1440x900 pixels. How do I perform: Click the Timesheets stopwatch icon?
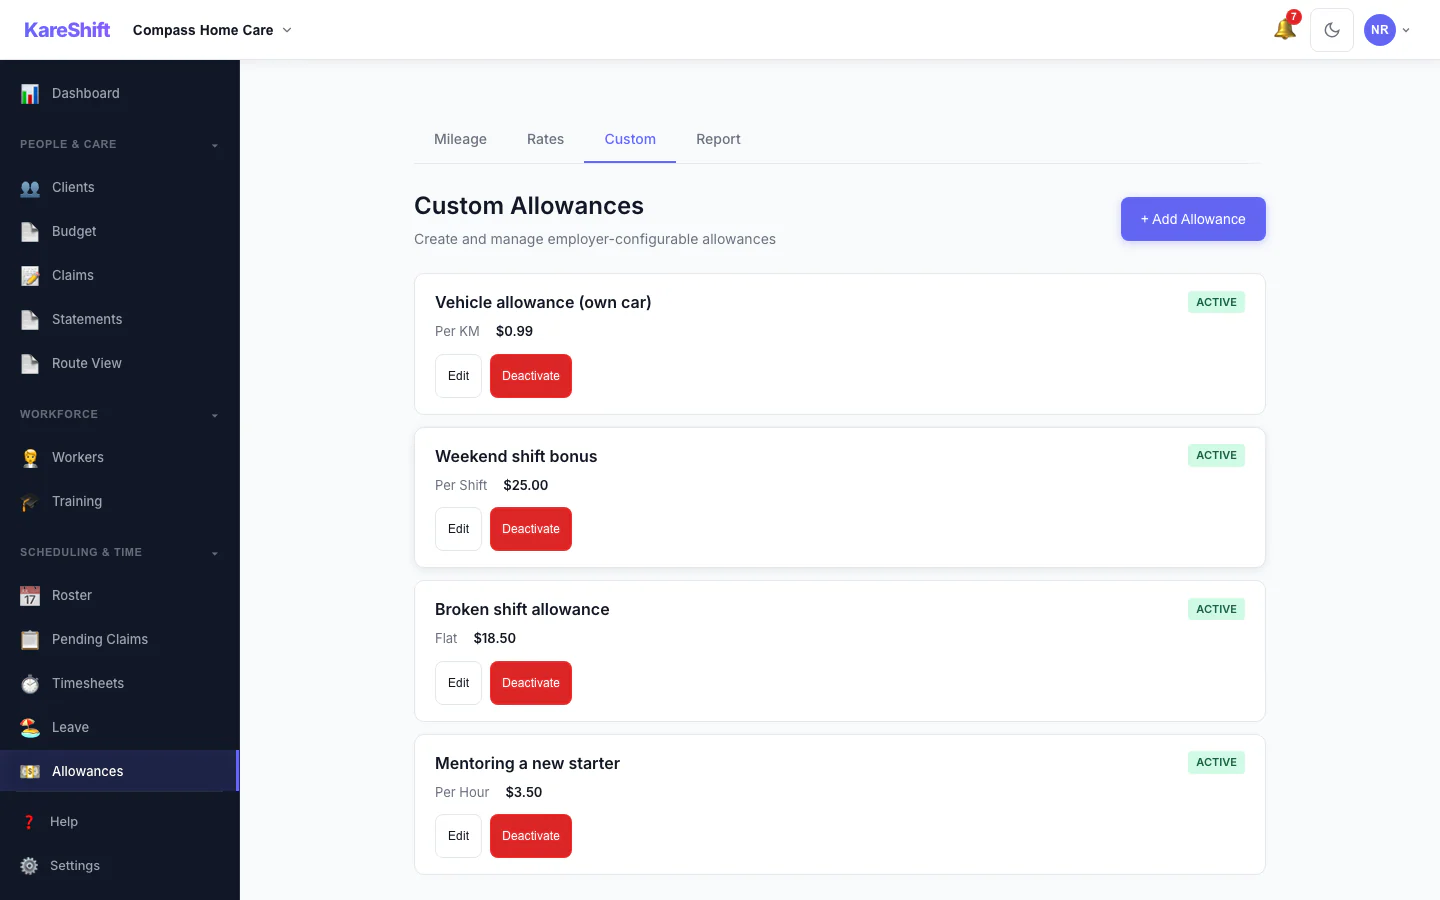point(30,683)
